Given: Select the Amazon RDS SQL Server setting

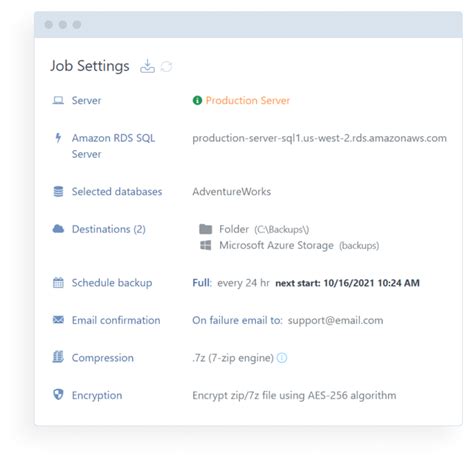Looking at the screenshot, I should [113, 146].
